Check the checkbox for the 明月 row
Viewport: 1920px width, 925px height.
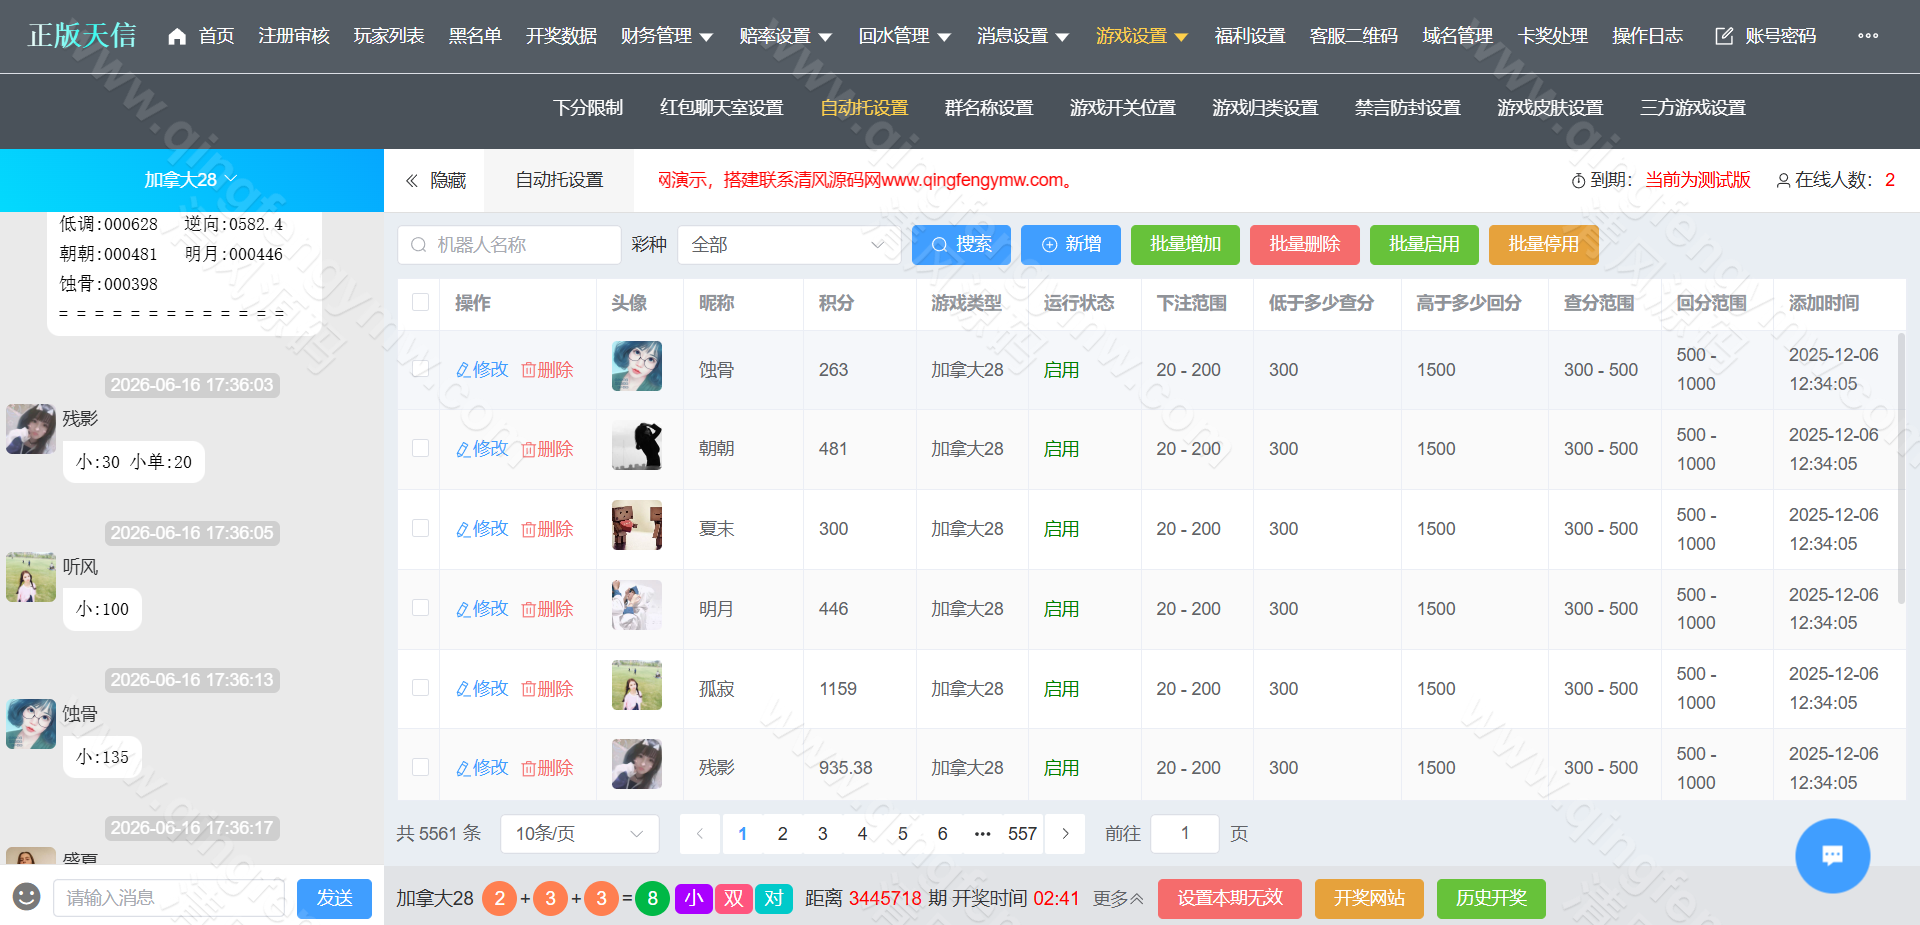coord(420,608)
